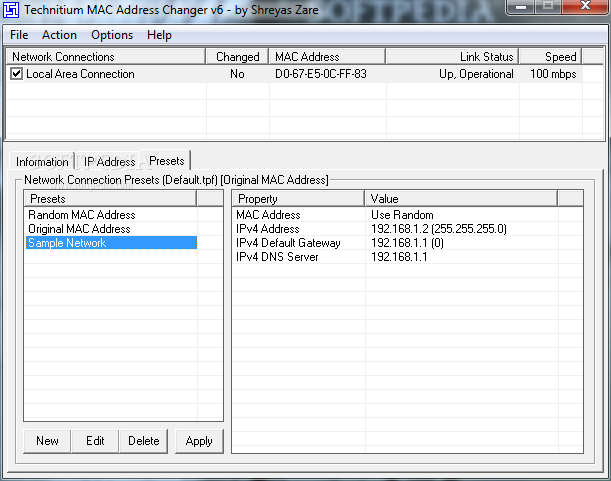Click the Link Status column header
611x481 pixels.
(x=452, y=57)
